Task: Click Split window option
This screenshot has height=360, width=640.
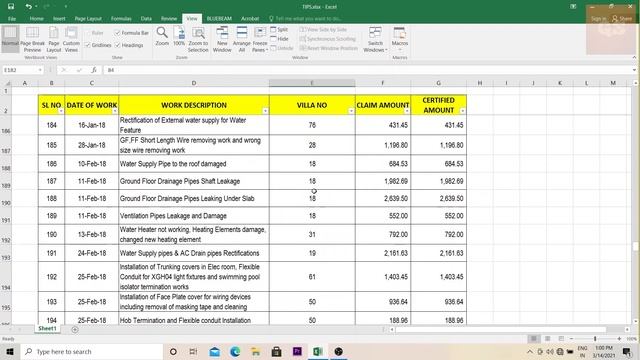Action: point(279,29)
